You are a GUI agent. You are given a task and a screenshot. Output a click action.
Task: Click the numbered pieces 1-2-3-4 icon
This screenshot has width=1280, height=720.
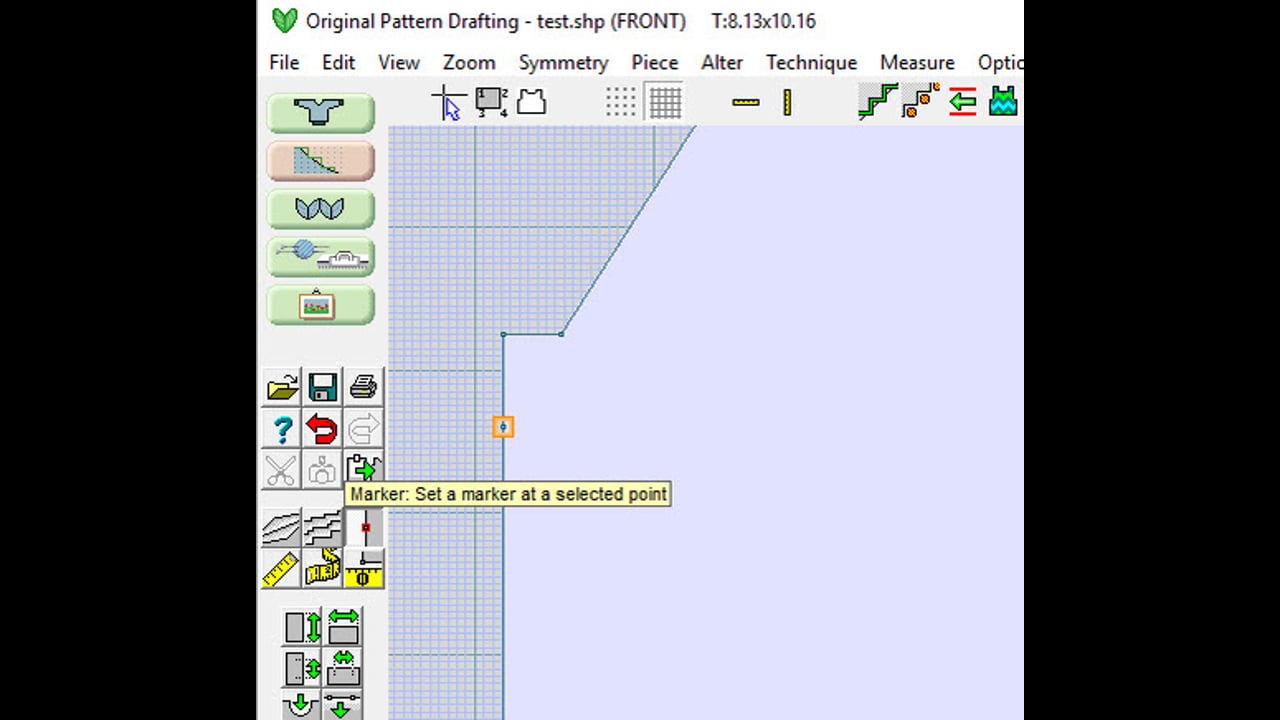tap(491, 102)
